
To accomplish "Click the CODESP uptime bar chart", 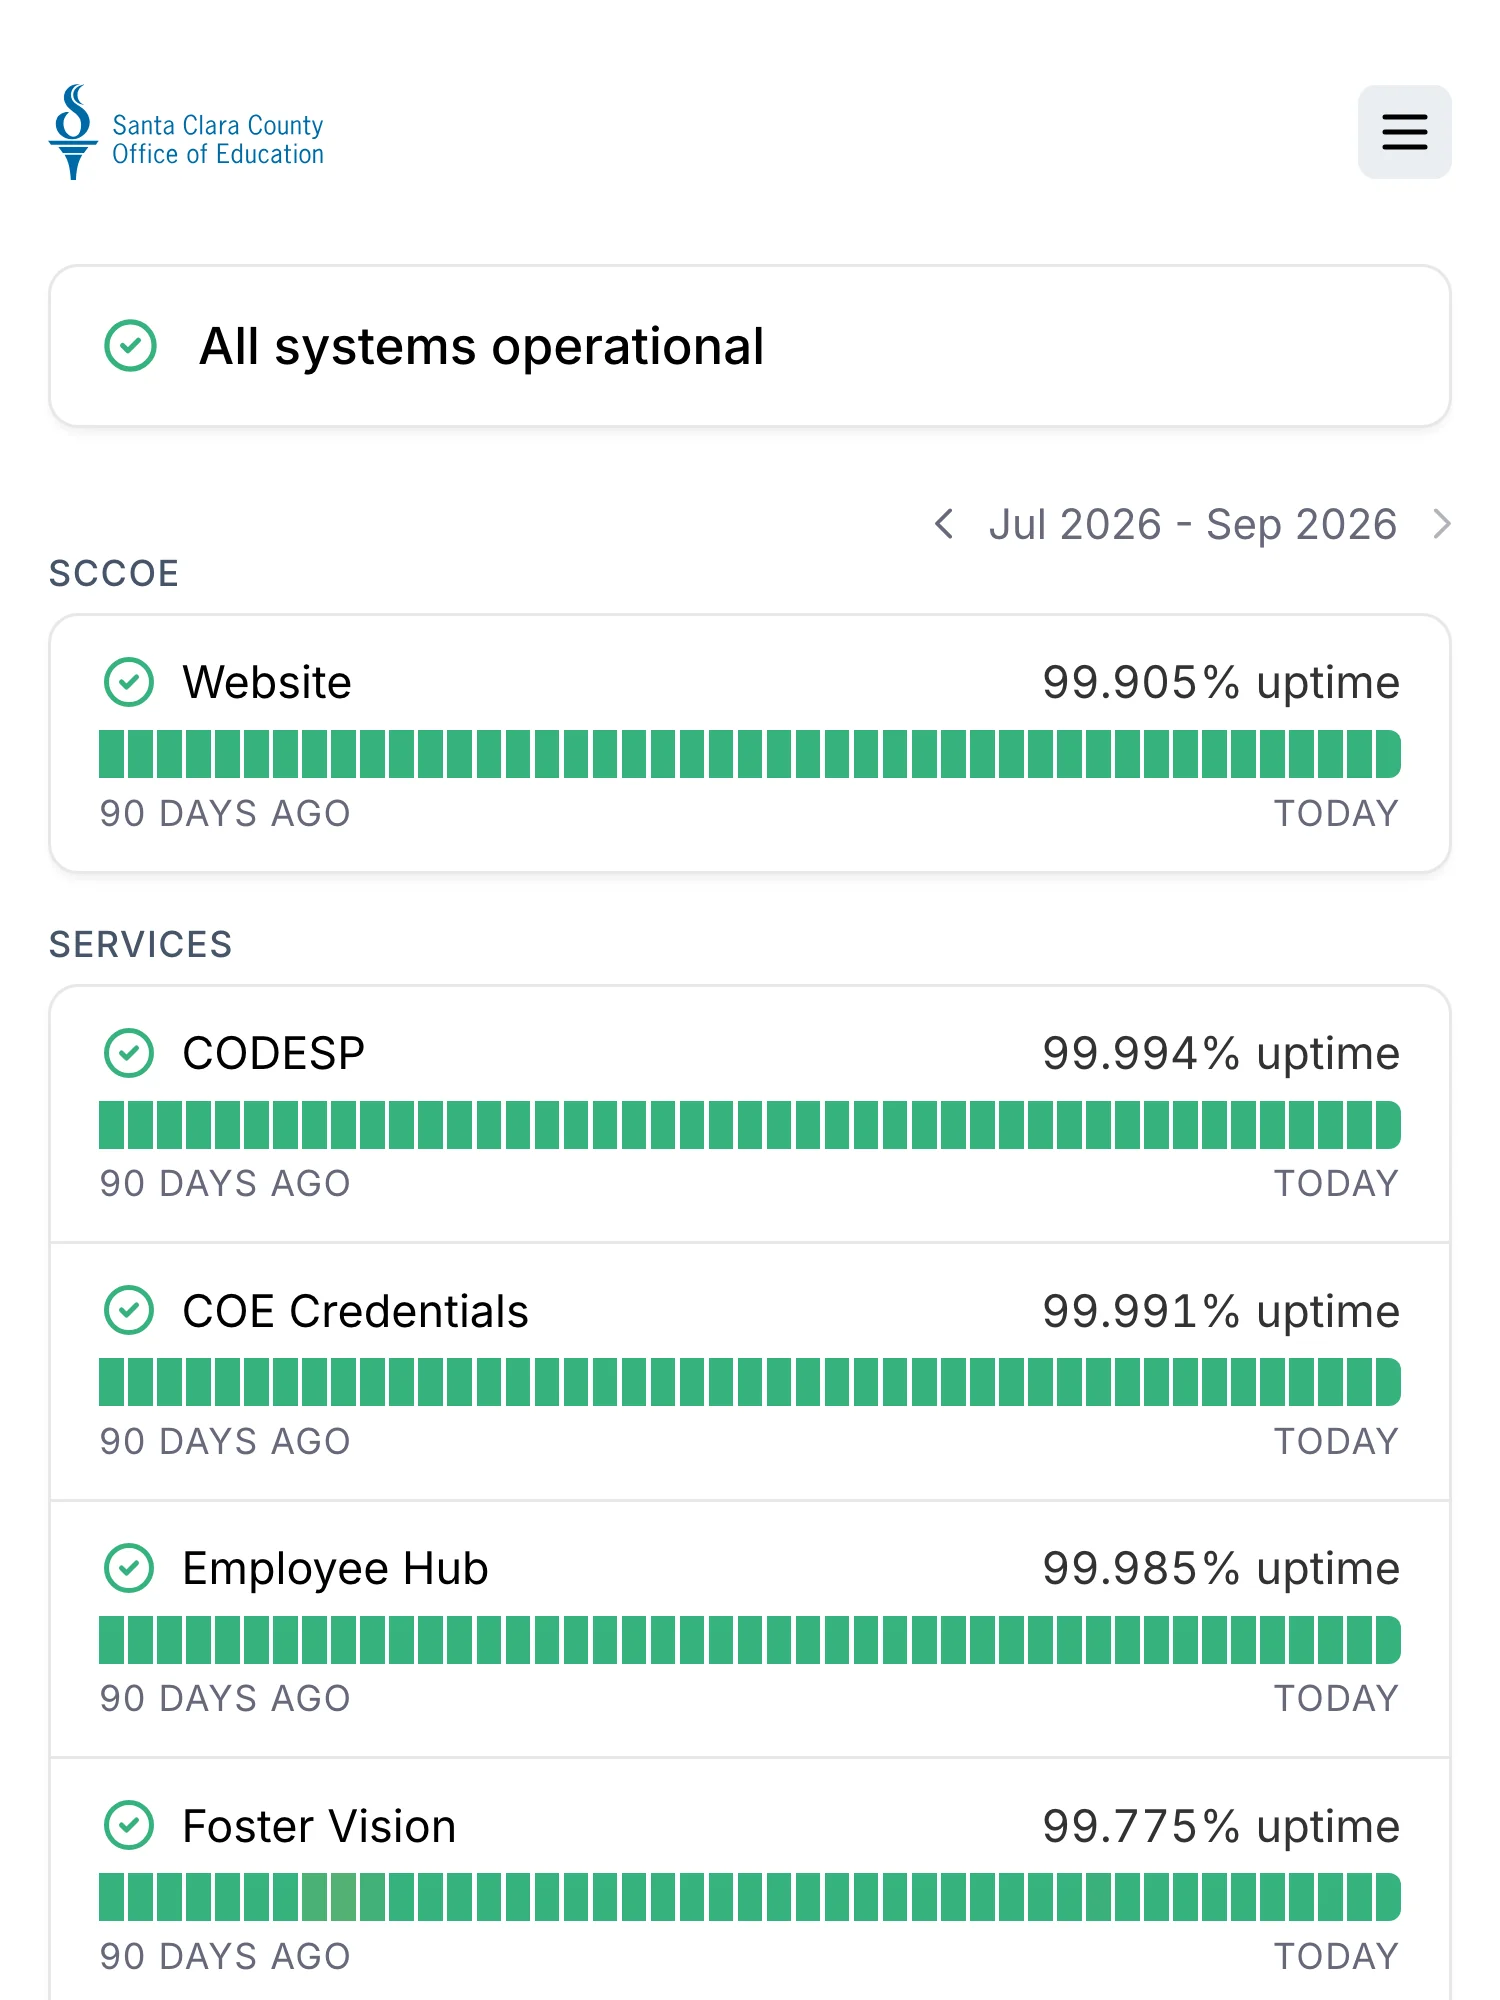I will (x=750, y=1125).
